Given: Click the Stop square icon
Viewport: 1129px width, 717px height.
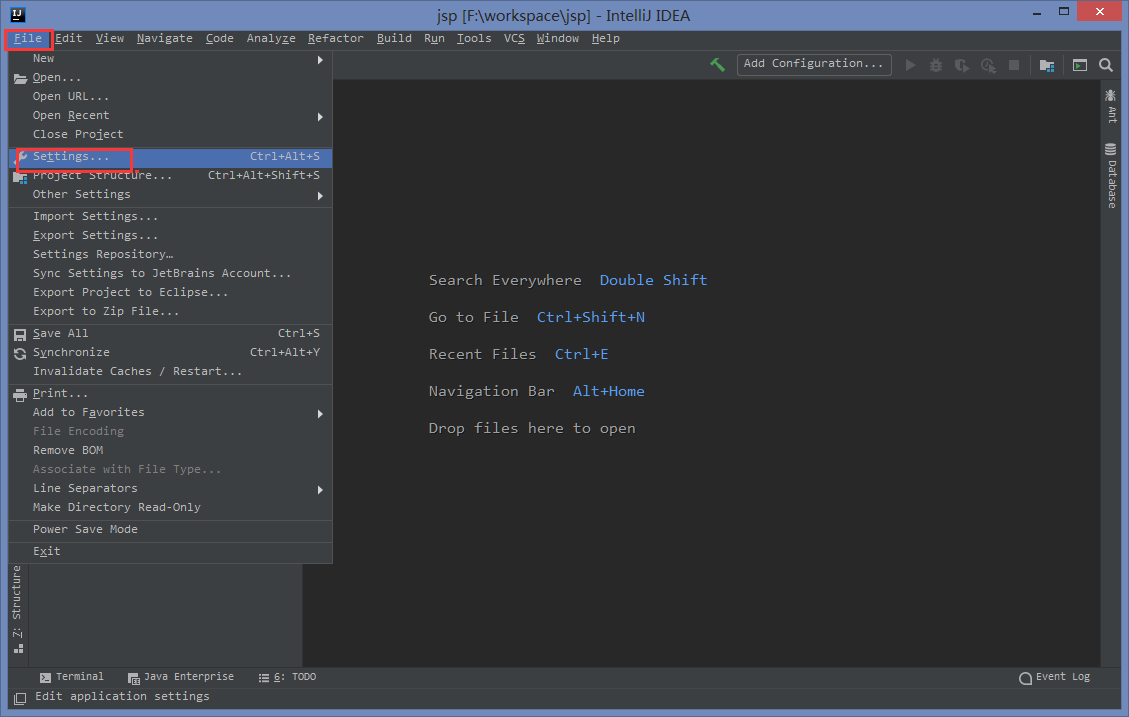Looking at the screenshot, I should click(x=1014, y=65).
